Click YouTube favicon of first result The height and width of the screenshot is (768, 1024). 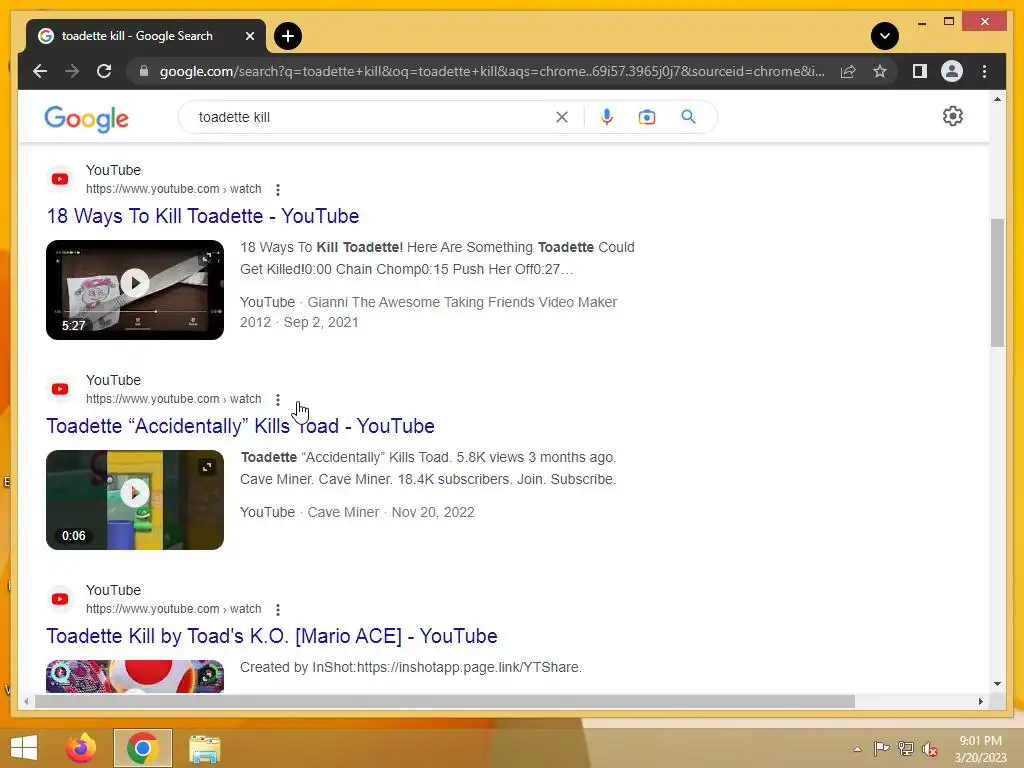pos(60,179)
